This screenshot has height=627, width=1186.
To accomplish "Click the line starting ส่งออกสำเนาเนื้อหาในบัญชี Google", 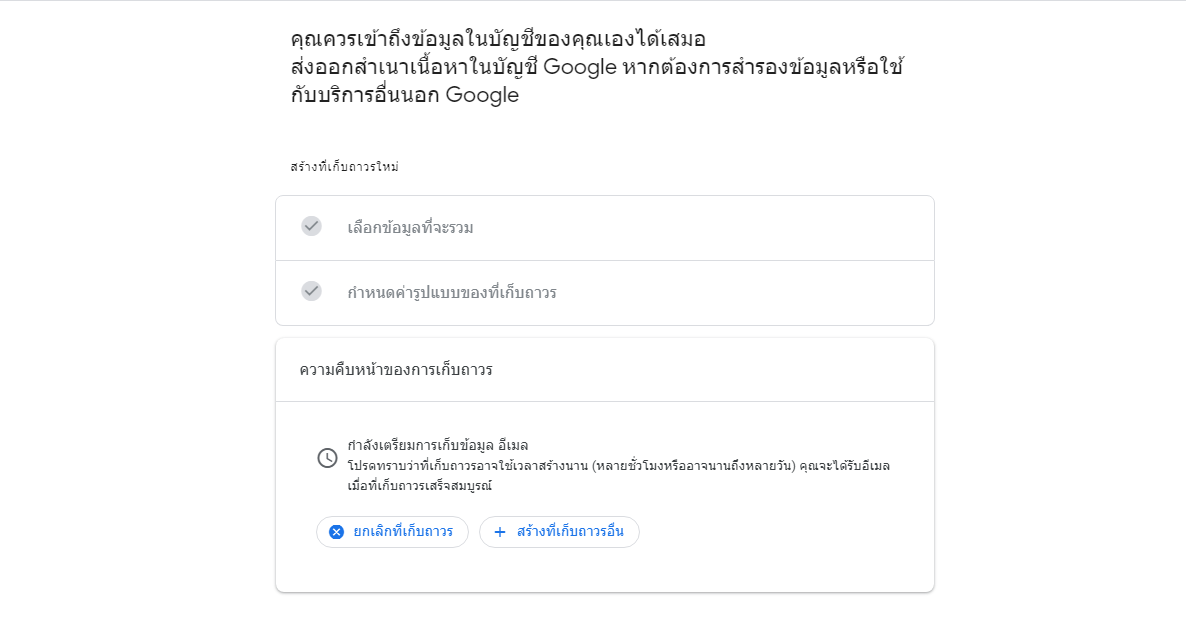I will pyautogui.click(x=597, y=67).
